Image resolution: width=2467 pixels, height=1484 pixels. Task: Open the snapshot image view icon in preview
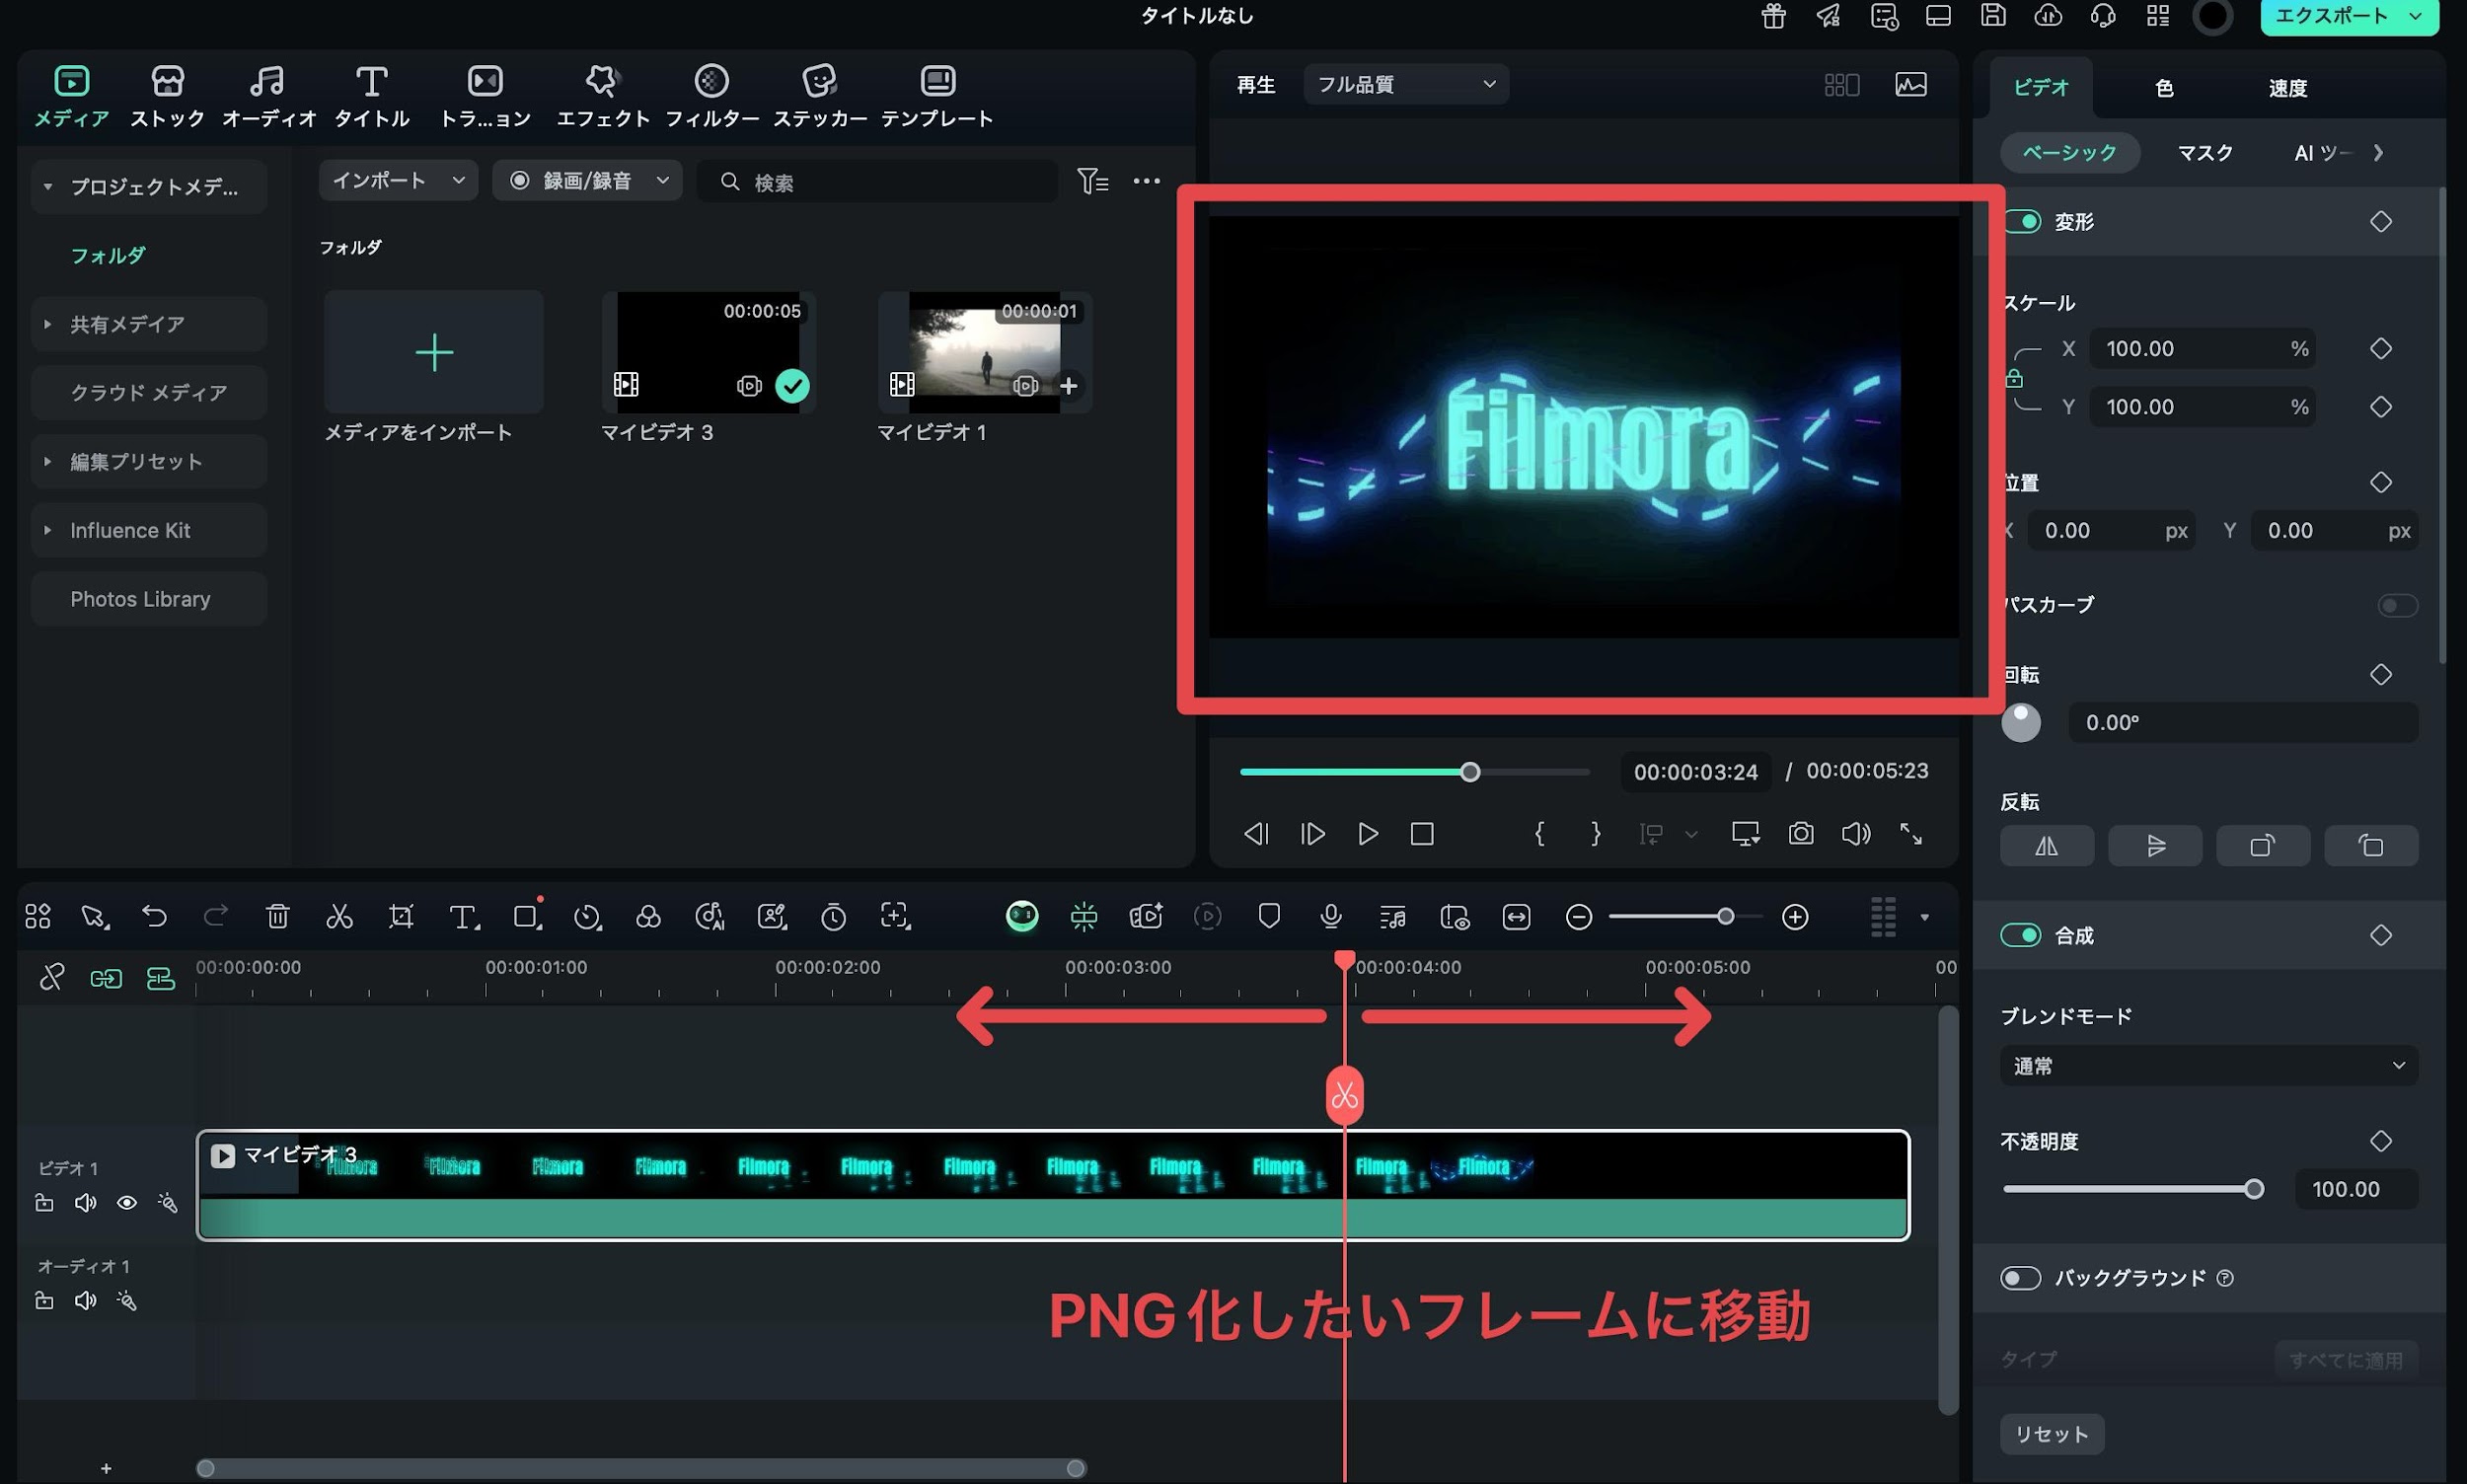[x=1911, y=84]
